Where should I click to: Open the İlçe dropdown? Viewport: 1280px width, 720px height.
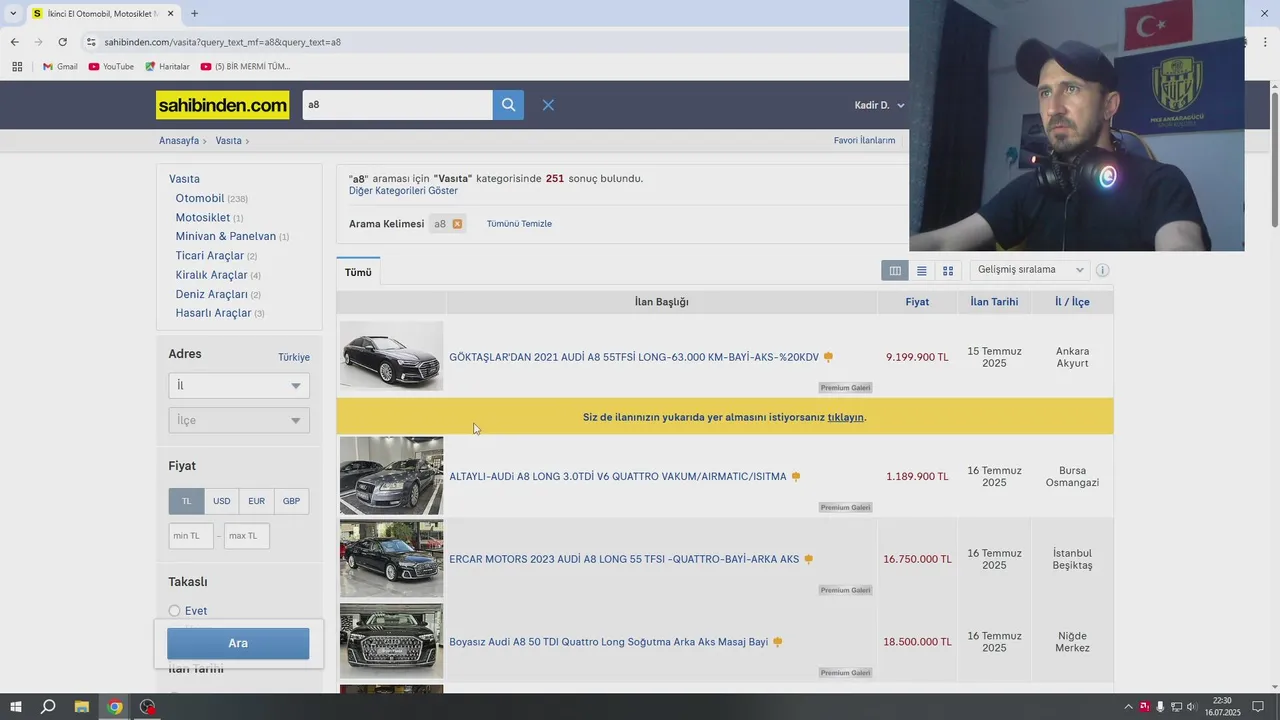coord(239,420)
